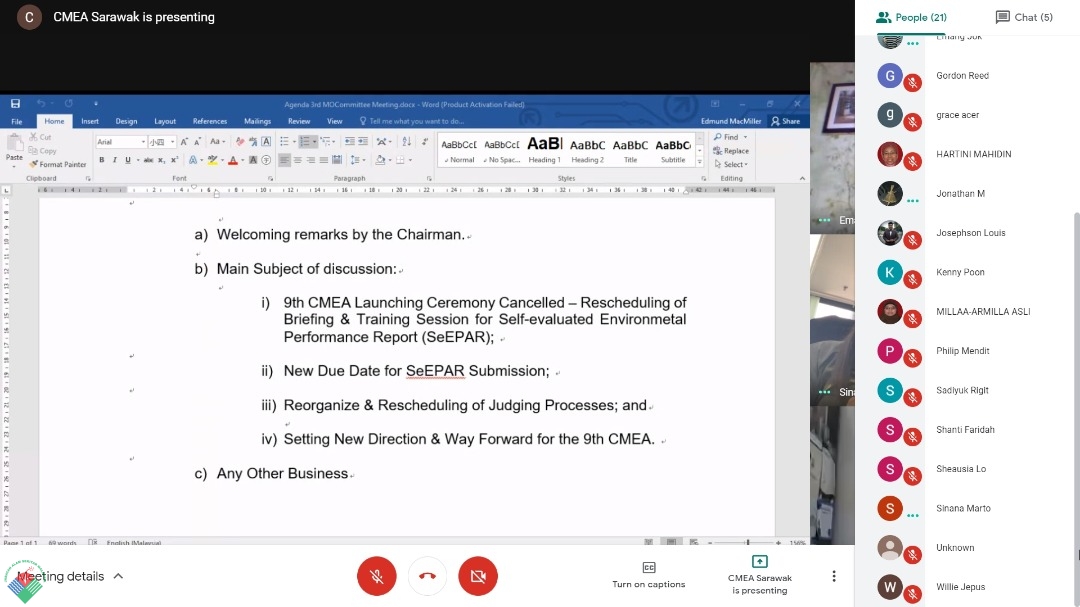1080x607 pixels.
Task: Open the File menu tab
Action: (x=17, y=121)
